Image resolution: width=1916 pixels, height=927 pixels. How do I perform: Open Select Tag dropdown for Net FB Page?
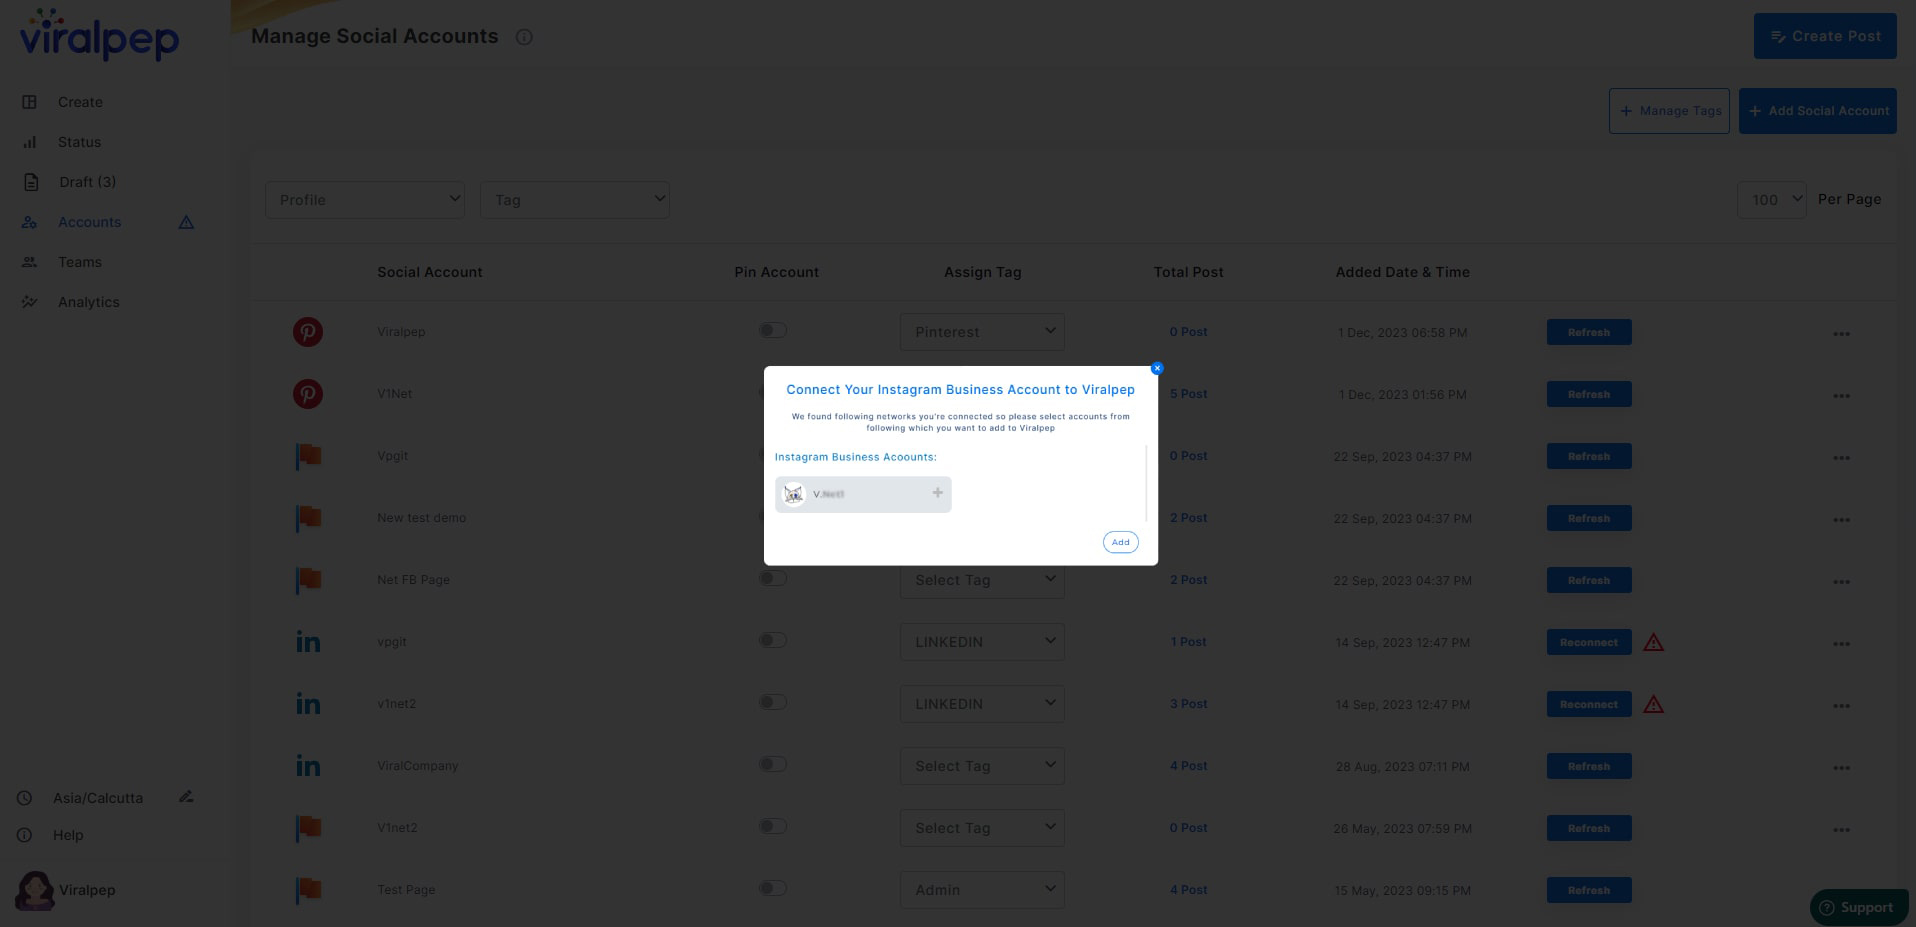[x=982, y=580]
